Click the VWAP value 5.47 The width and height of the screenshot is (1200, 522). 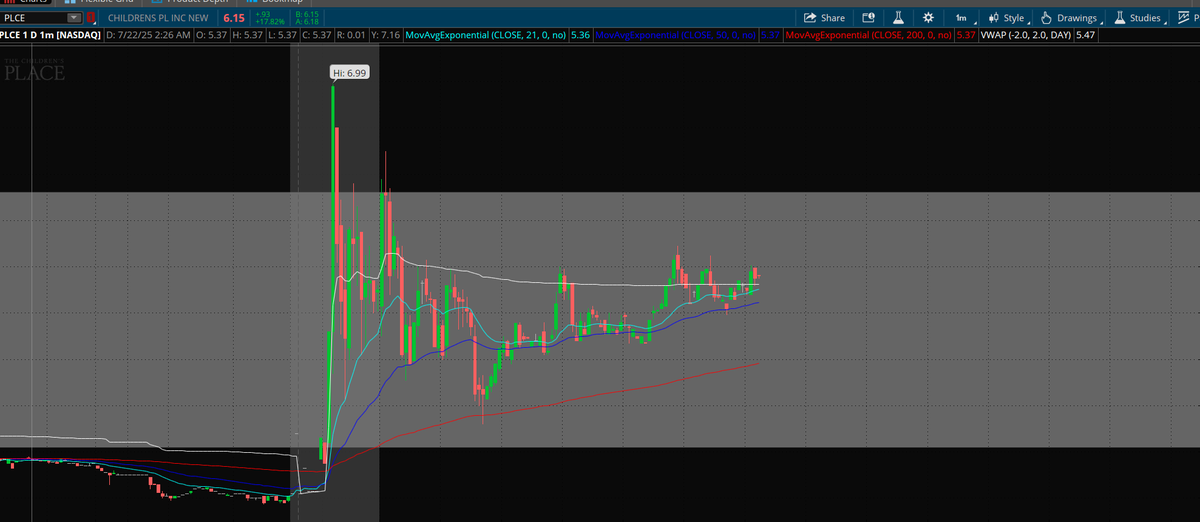coord(1085,35)
